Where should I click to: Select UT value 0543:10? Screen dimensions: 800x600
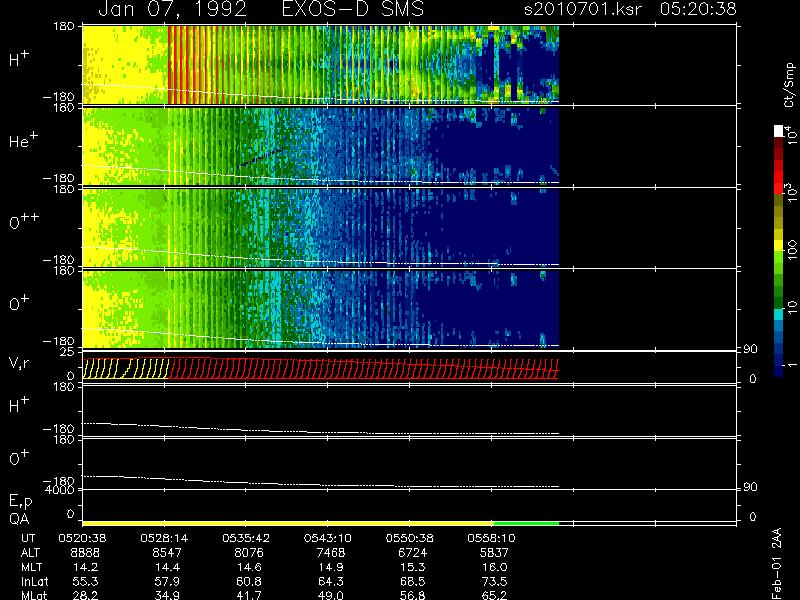click(x=328, y=538)
